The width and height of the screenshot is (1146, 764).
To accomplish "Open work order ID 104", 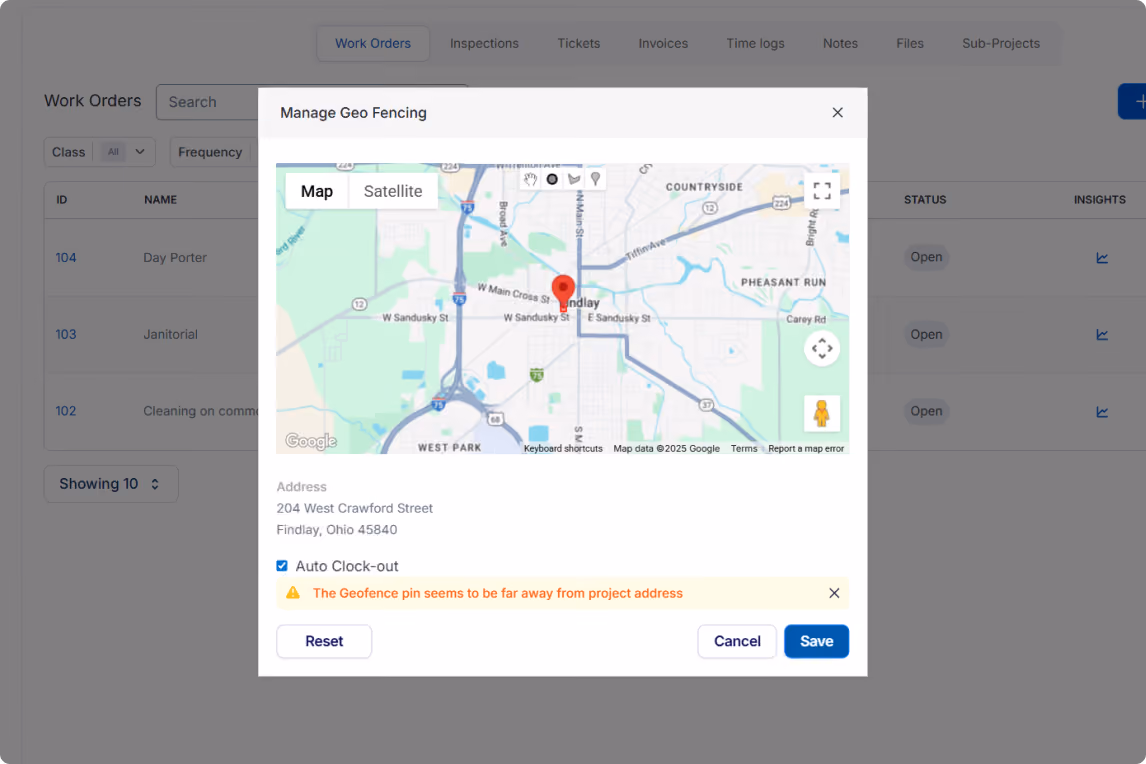I will 66,257.
